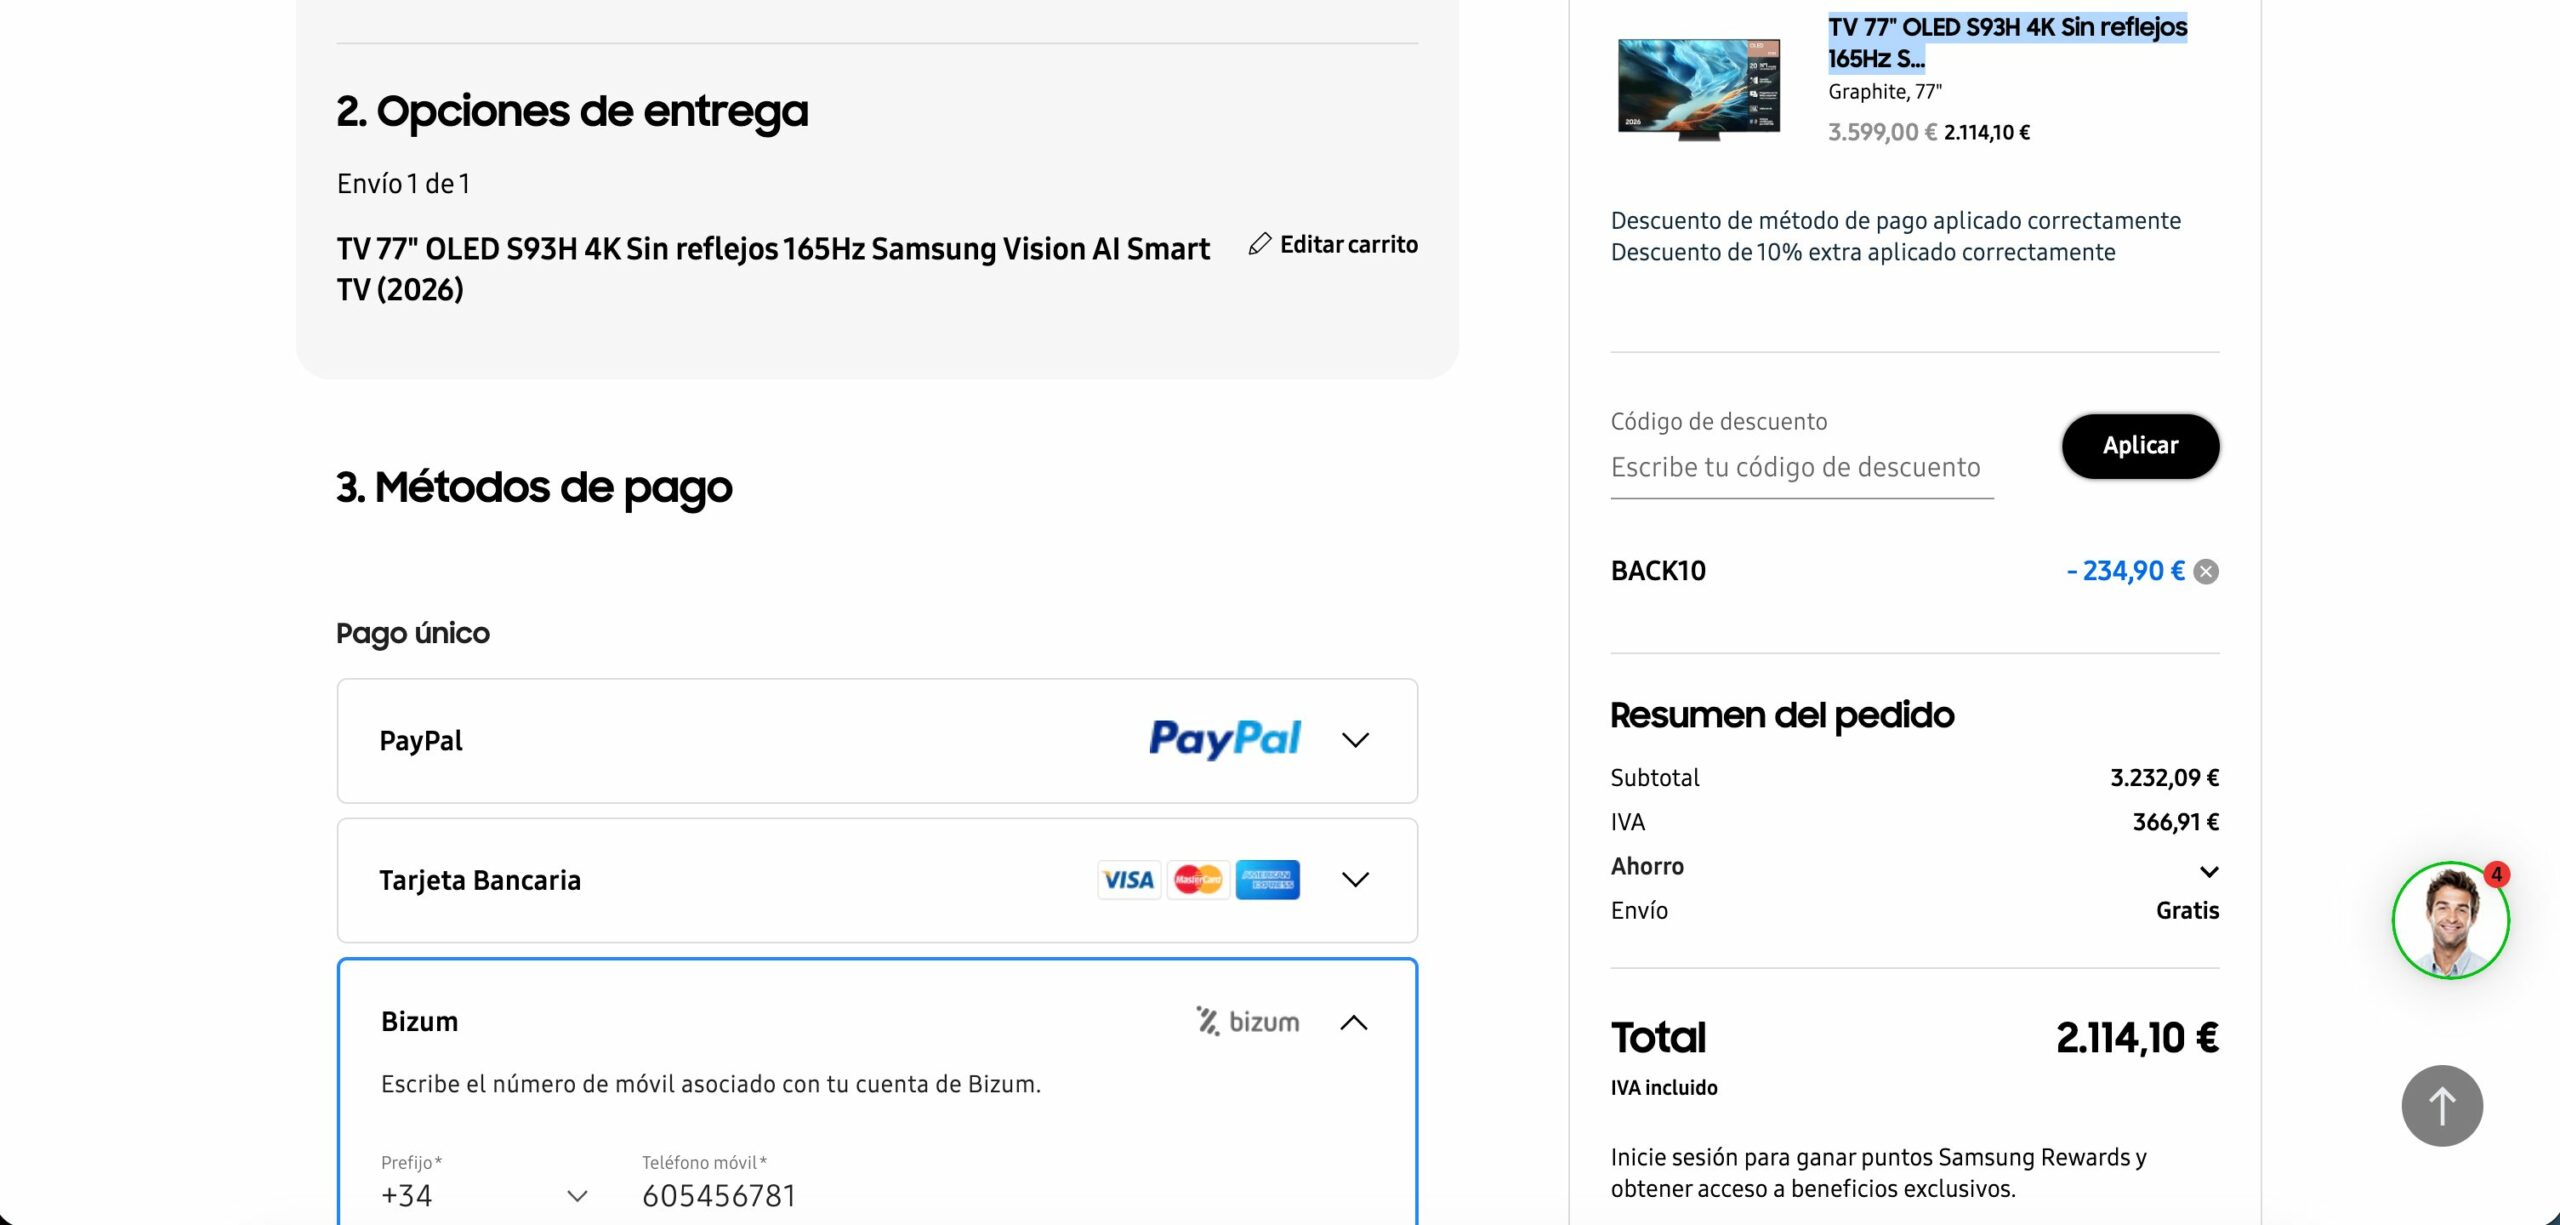Image resolution: width=2560 pixels, height=1225 pixels.
Task: Expand the Tarjeta Bancaria payment option
Action: coord(1355,880)
